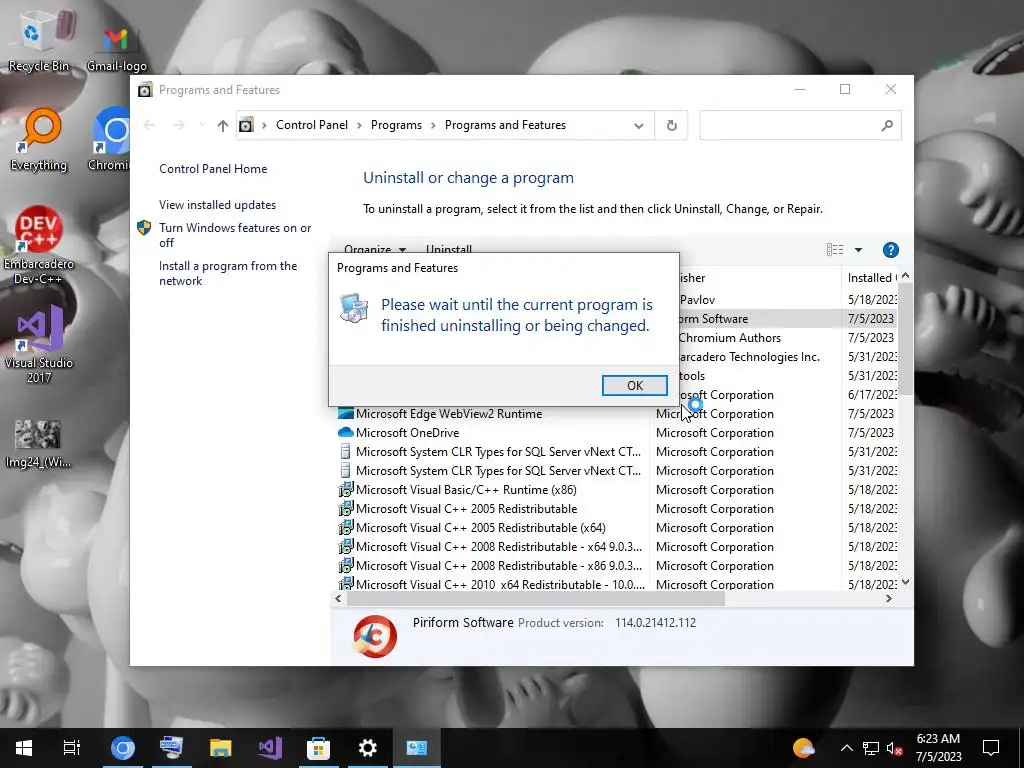Open Control Panel Home link

[213, 168]
